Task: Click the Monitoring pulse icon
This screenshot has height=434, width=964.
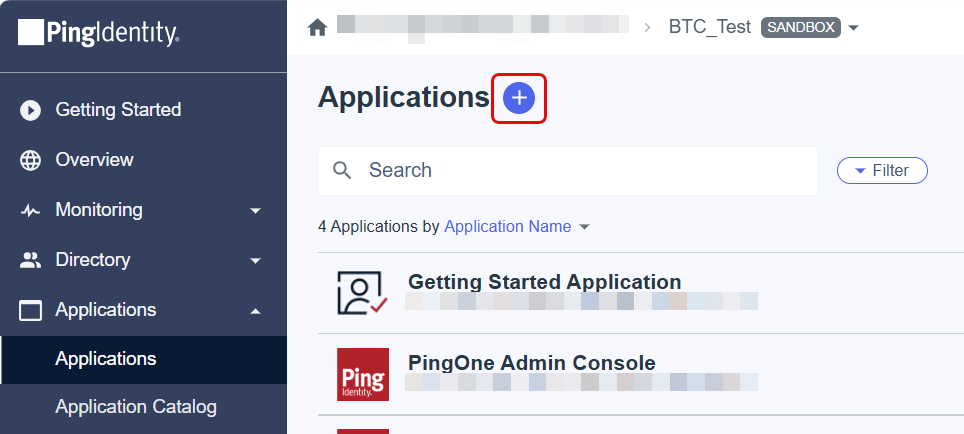Action: 30,211
